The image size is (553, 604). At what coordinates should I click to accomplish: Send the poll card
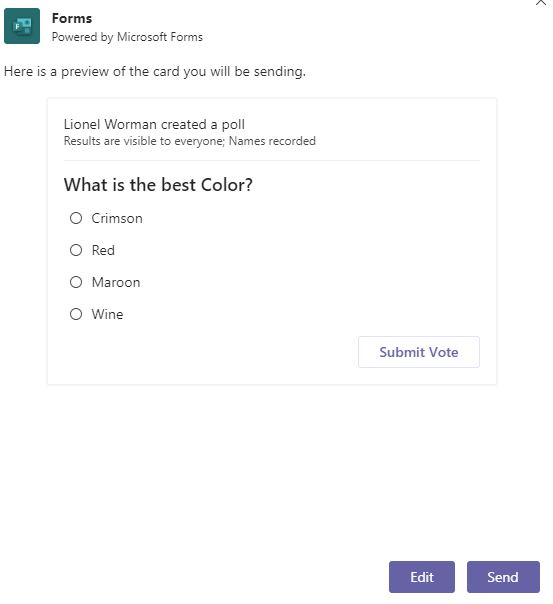click(503, 577)
